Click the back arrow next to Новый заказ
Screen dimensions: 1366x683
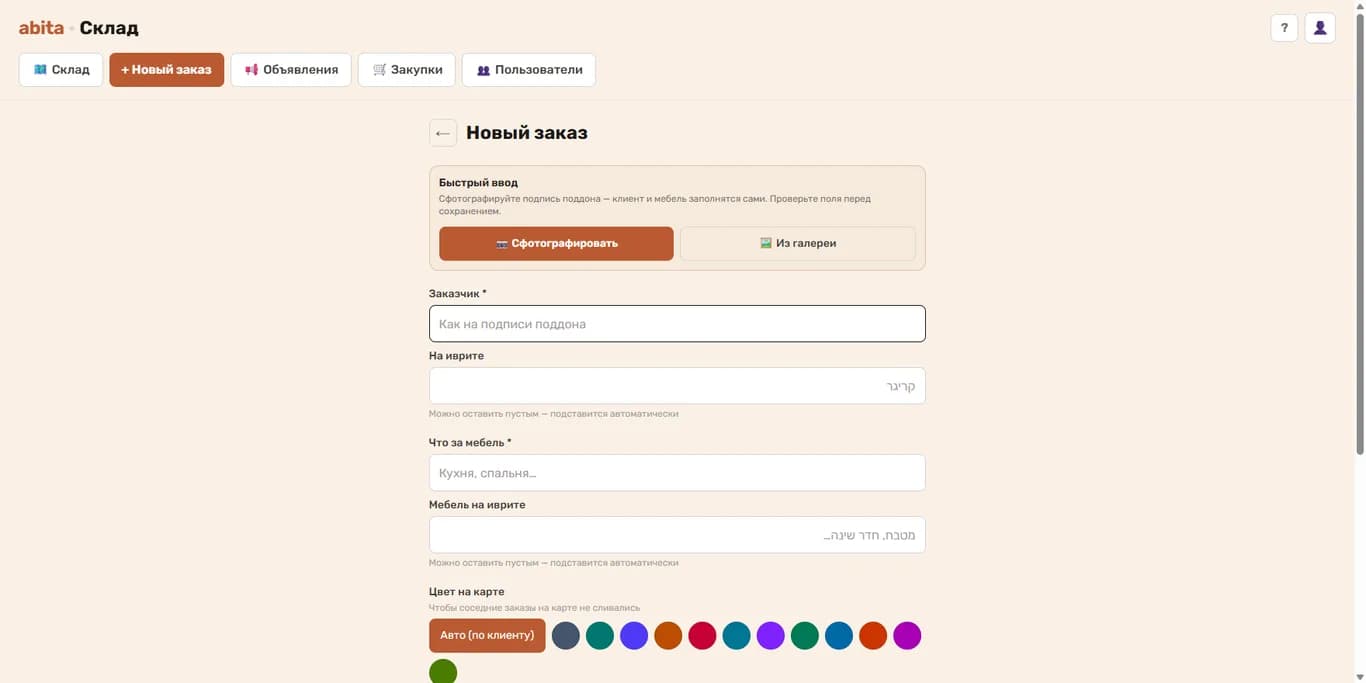tap(443, 133)
